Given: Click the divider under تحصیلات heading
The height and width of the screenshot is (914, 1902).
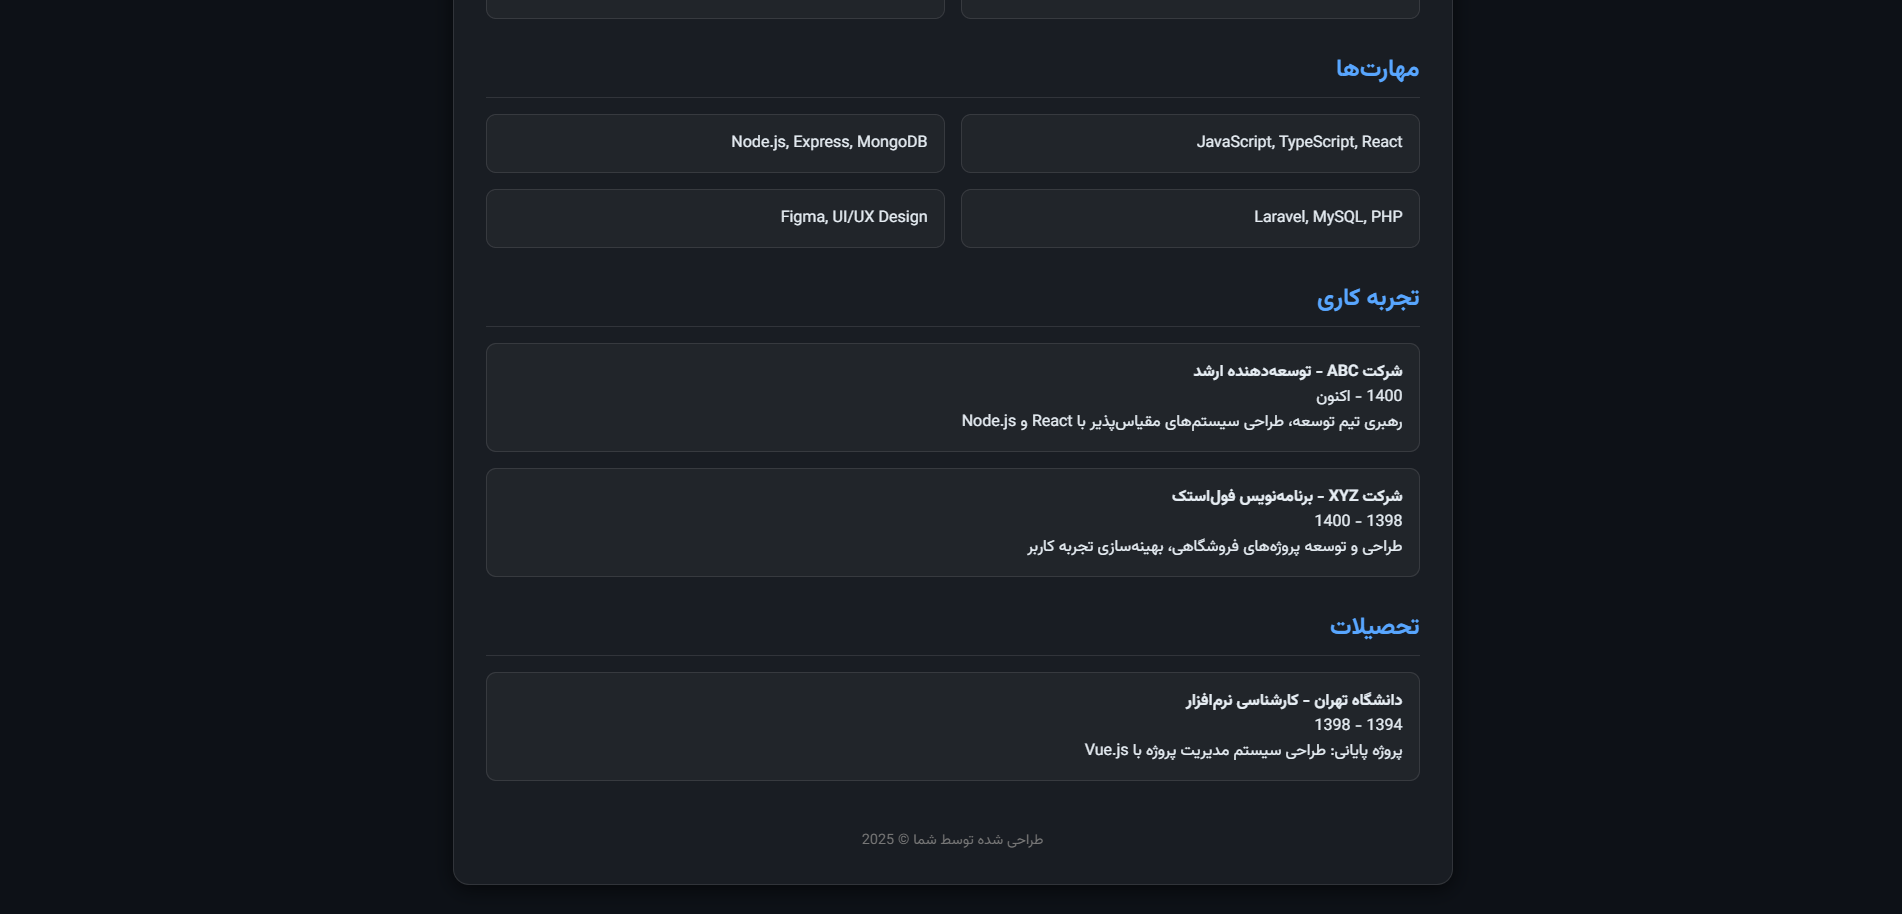Looking at the screenshot, I should 953,655.
